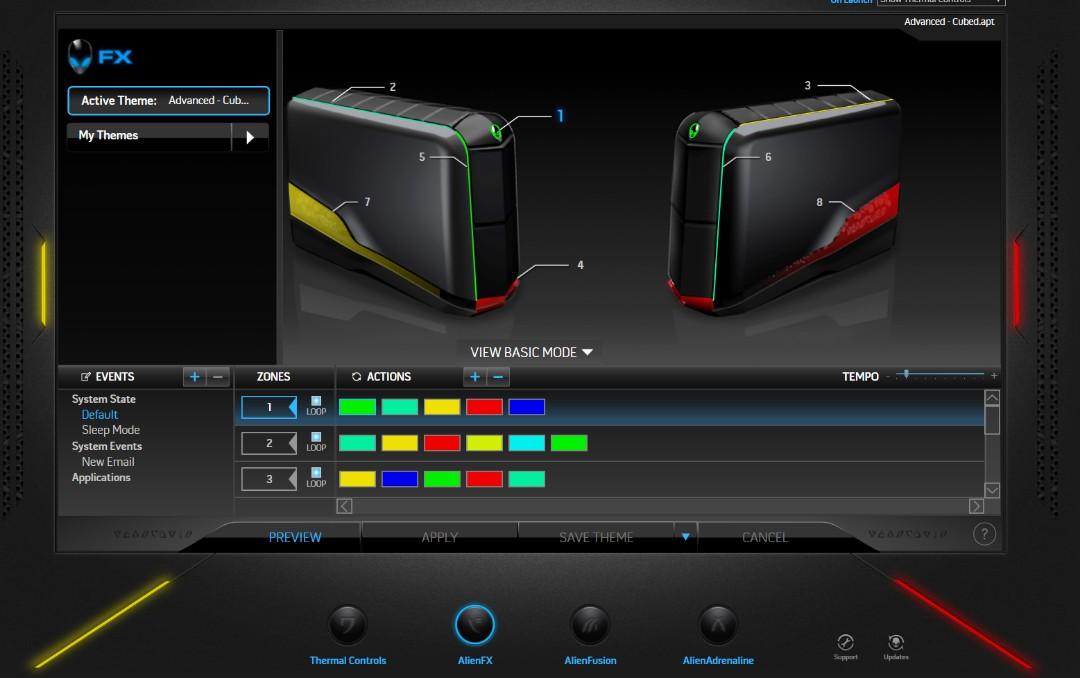Open AlienFusion from the bottom dock

click(x=589, y=625)
